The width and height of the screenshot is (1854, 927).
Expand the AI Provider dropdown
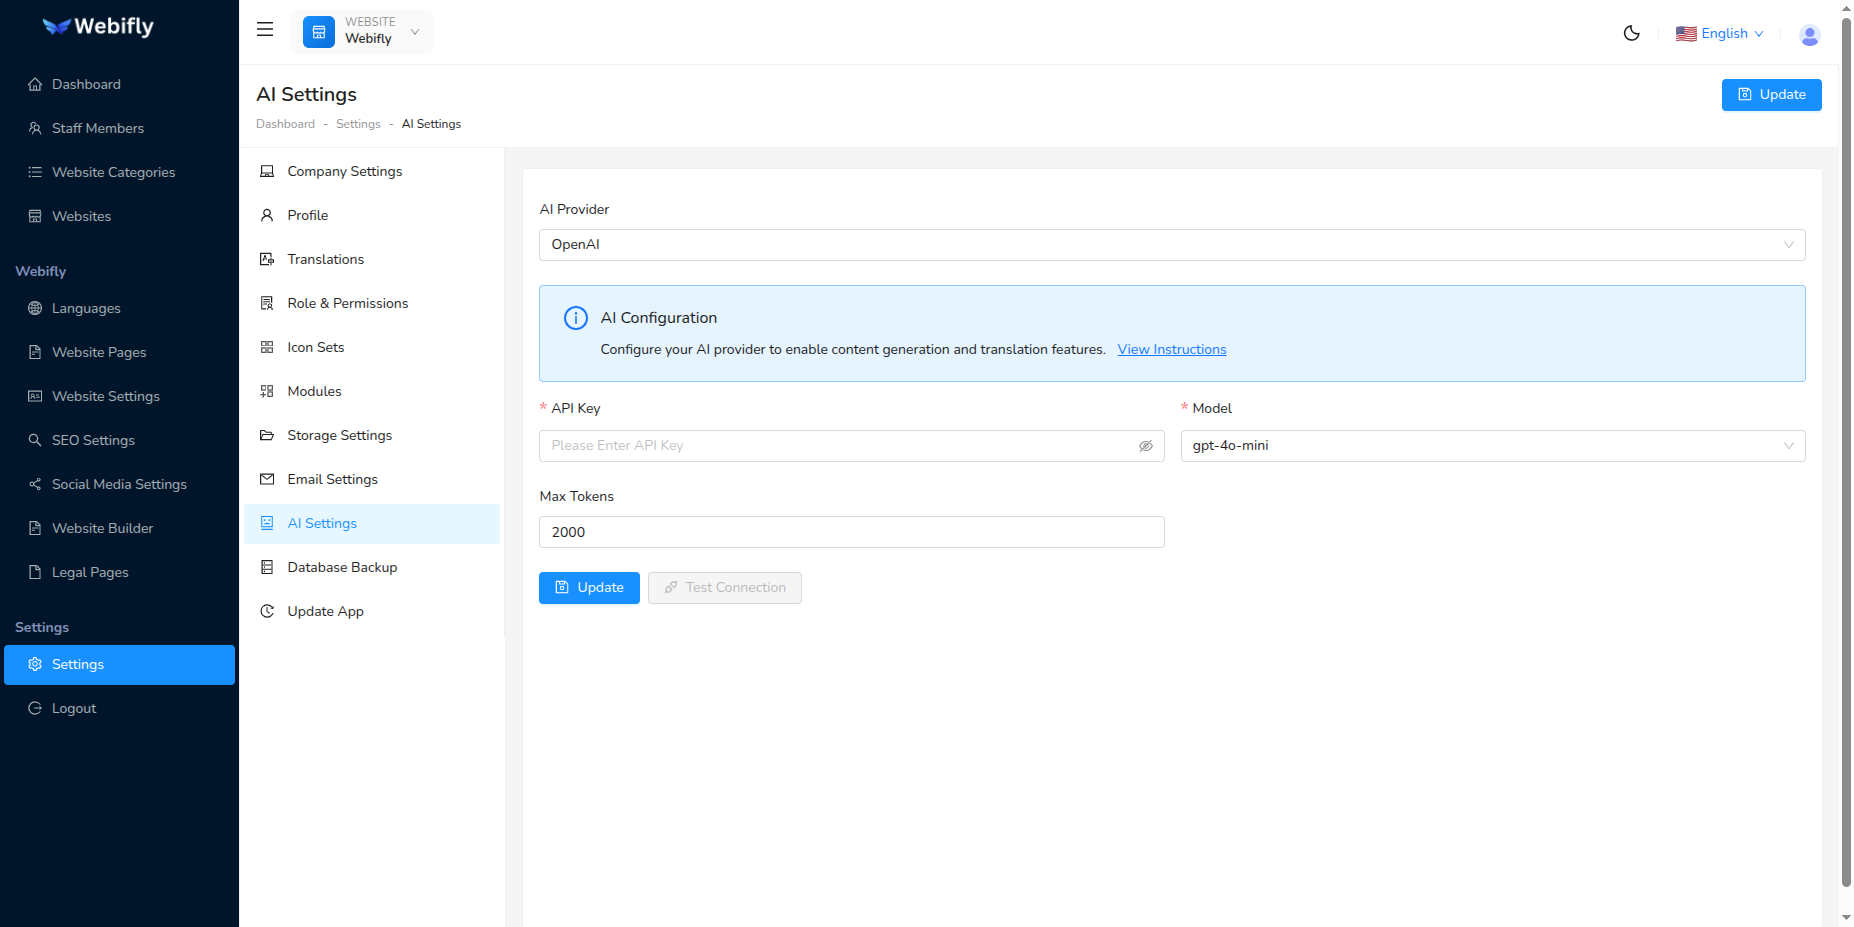coord(1171,245)
